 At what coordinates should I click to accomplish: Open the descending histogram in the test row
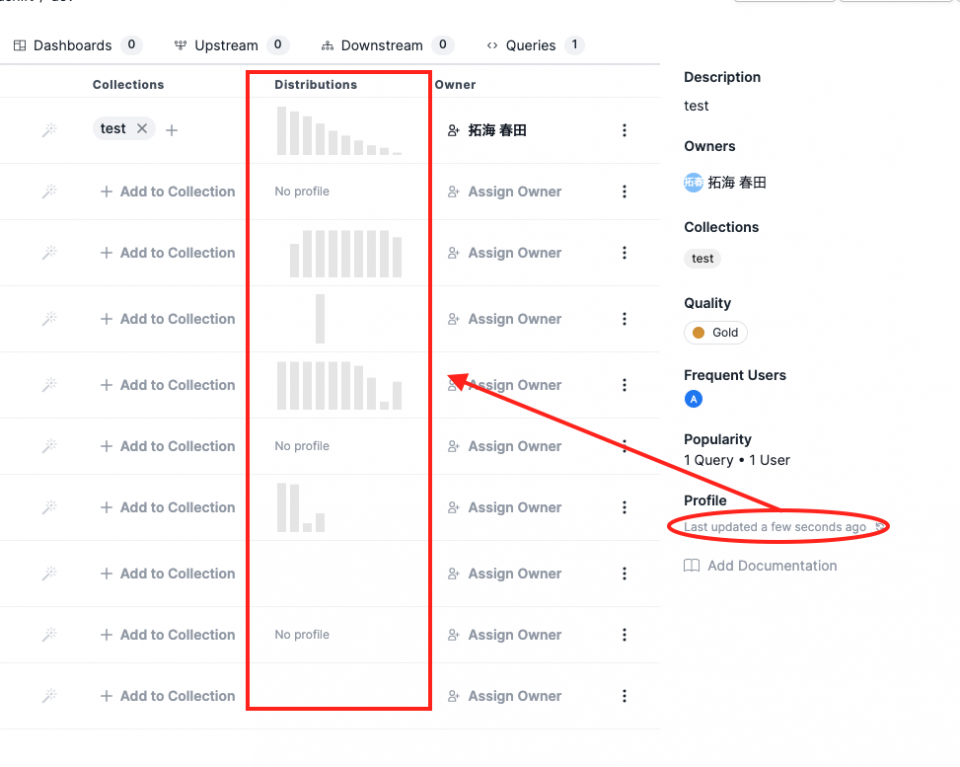(x=339, y=130)
